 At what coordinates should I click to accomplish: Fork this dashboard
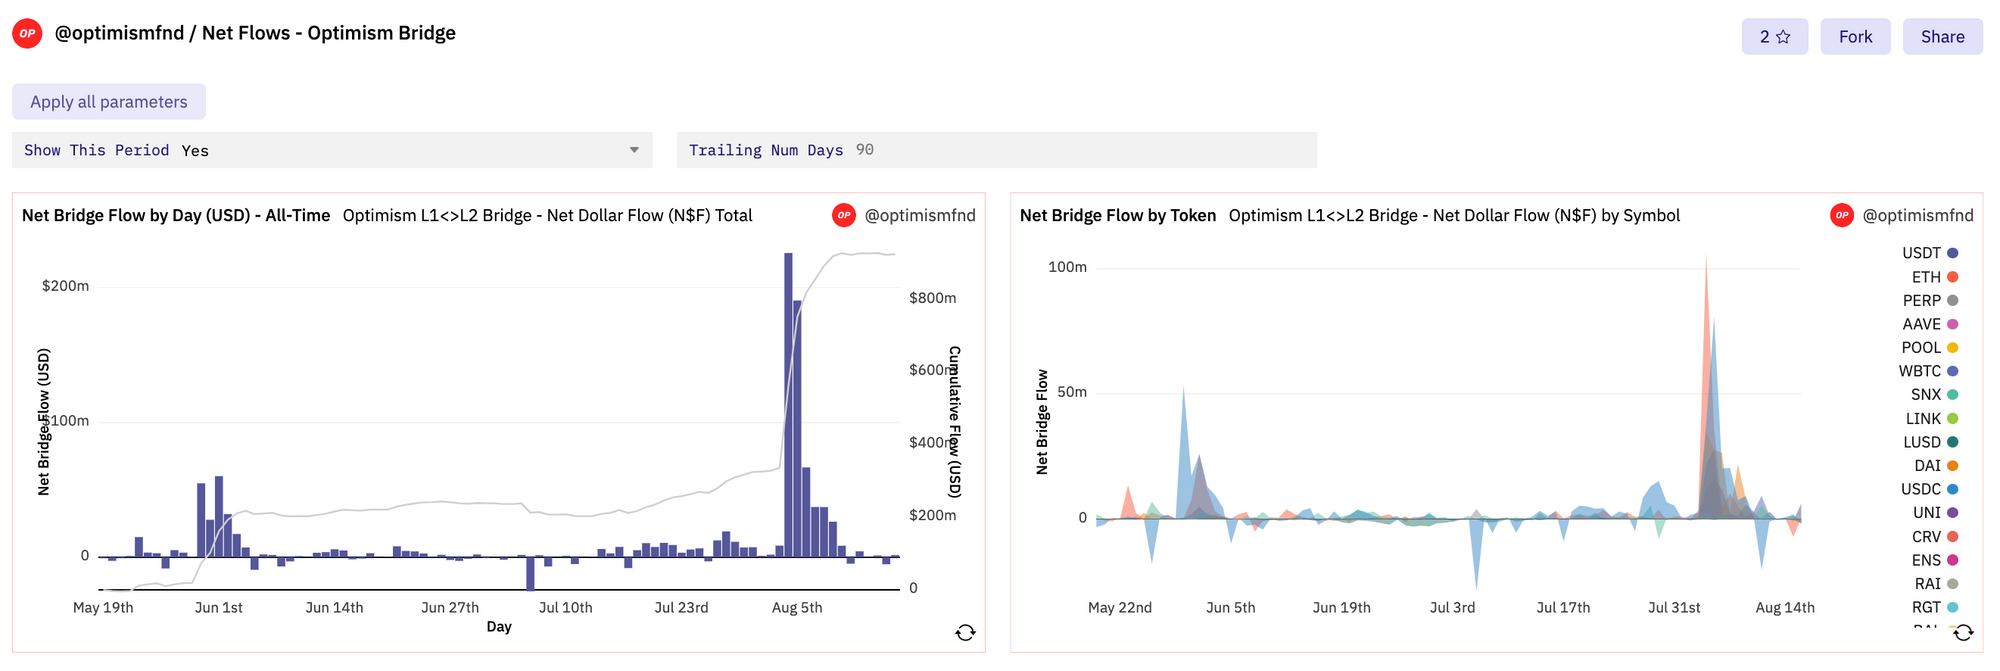click(1855, 37)
